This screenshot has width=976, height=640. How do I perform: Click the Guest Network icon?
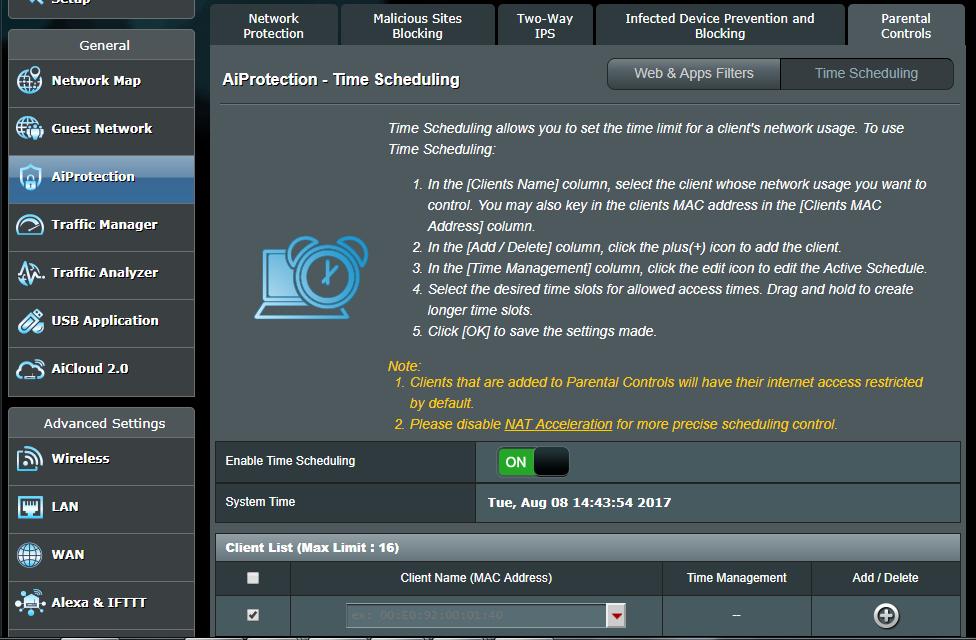coord(29,128)
